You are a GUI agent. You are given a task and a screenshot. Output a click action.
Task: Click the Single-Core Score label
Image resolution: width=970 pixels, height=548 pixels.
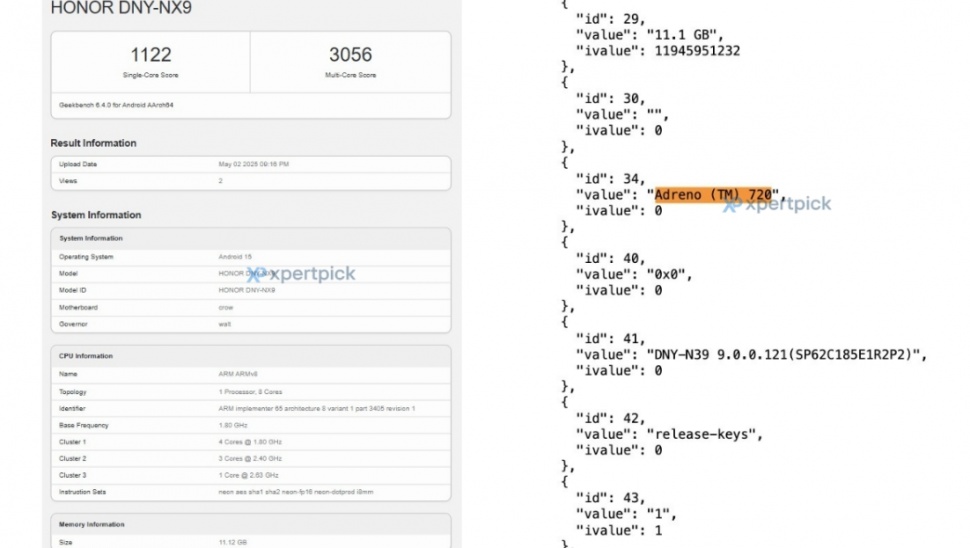click(150, 75)
